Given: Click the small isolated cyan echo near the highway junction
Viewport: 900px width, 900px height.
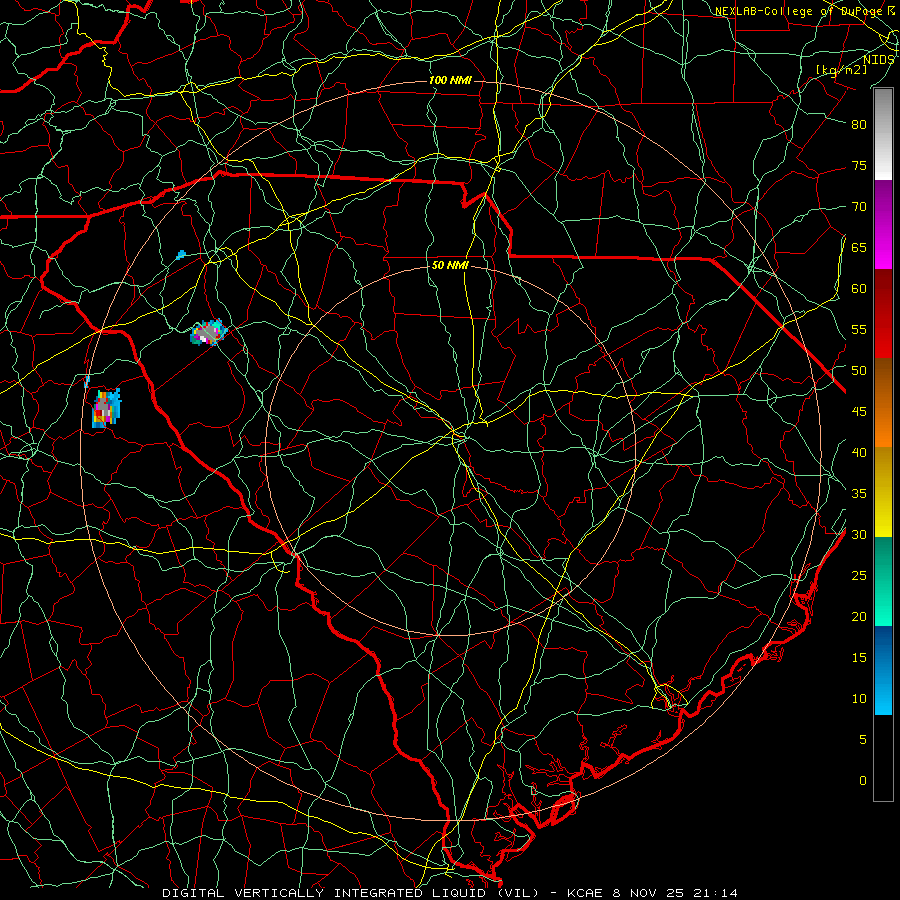Looking at the screenshot, I should pyautogui.click(x=181, y=254).
